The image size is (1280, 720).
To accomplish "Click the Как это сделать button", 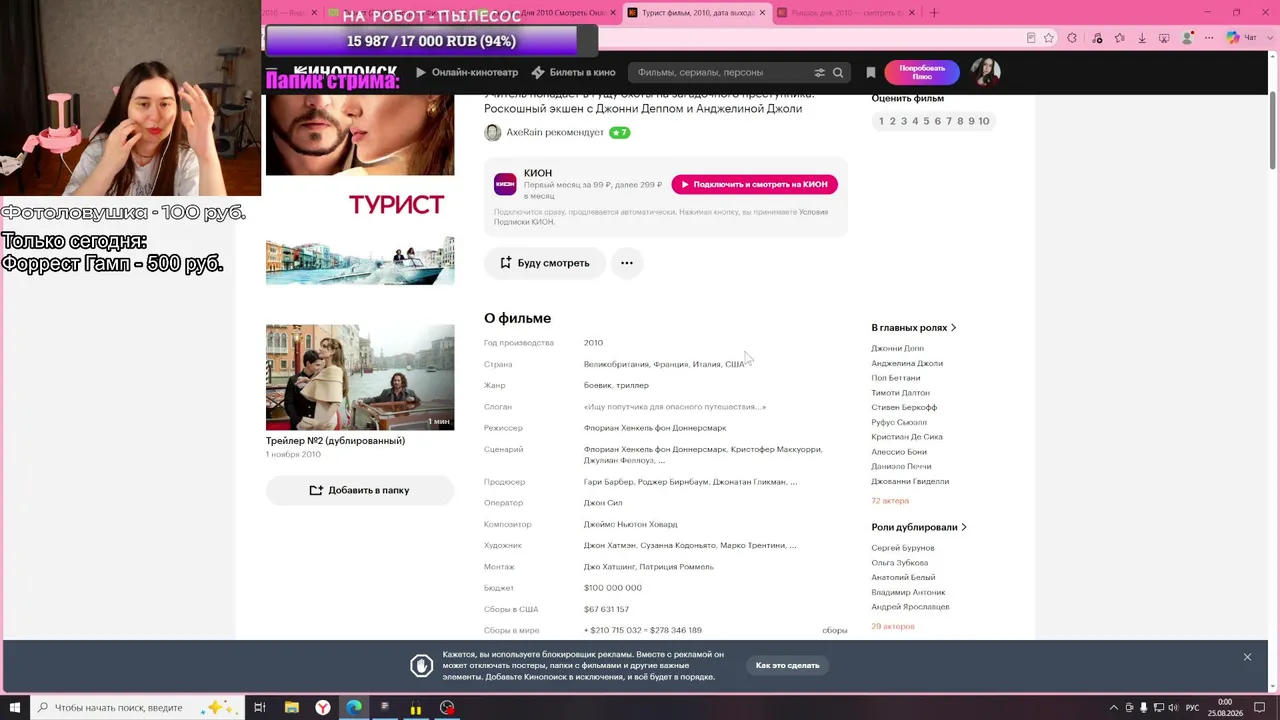I will point(788,665).
